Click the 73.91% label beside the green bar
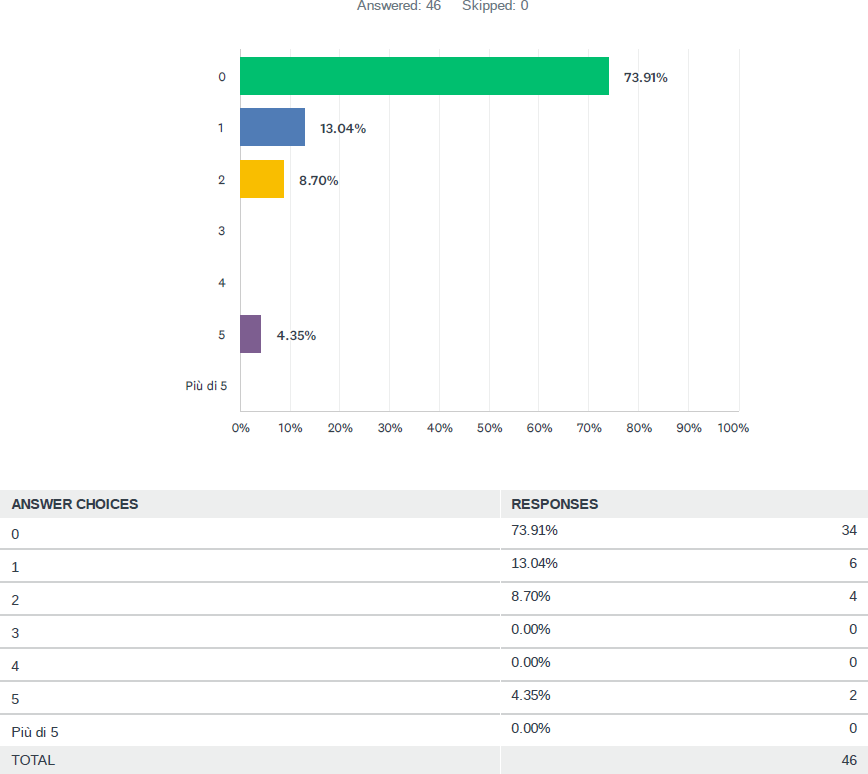This screenshot has width=868, height=774. point(645,77)
